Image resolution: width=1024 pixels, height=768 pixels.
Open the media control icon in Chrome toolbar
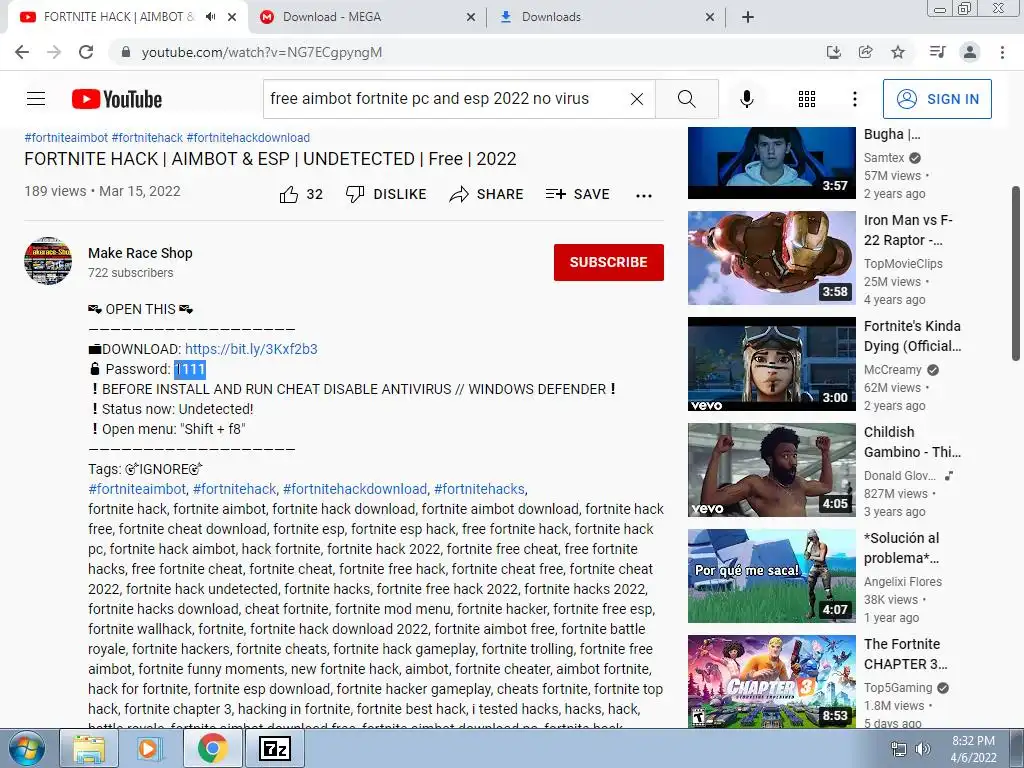pyautogui.click(x=937, y=52)
